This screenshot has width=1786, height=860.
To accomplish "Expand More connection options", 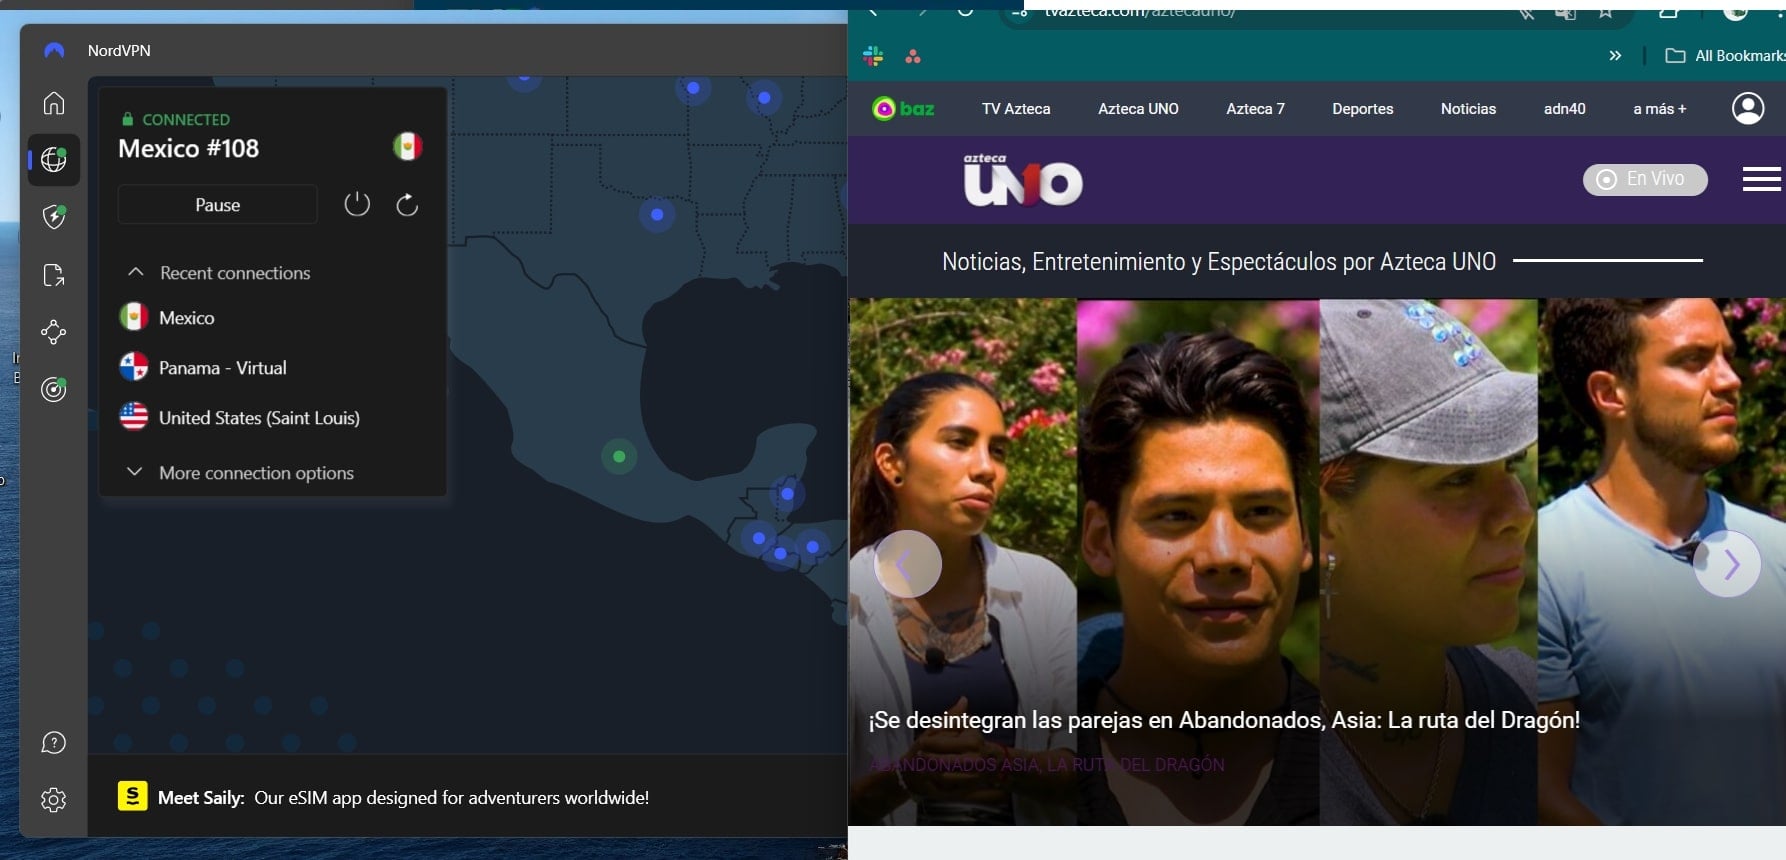I will 241,472.
